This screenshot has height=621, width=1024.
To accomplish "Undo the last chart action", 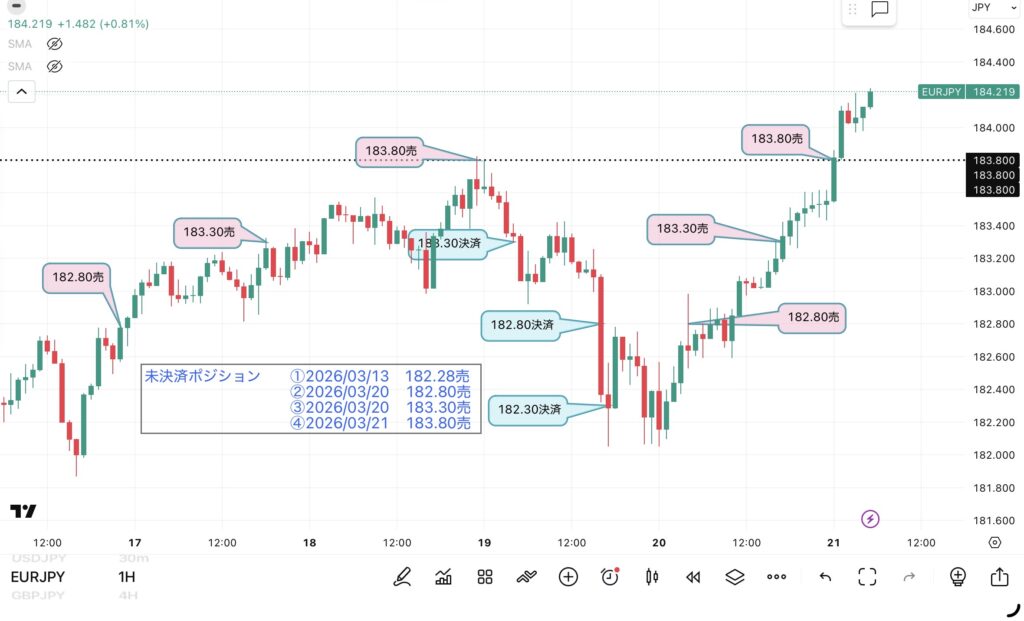I will 825,576.
